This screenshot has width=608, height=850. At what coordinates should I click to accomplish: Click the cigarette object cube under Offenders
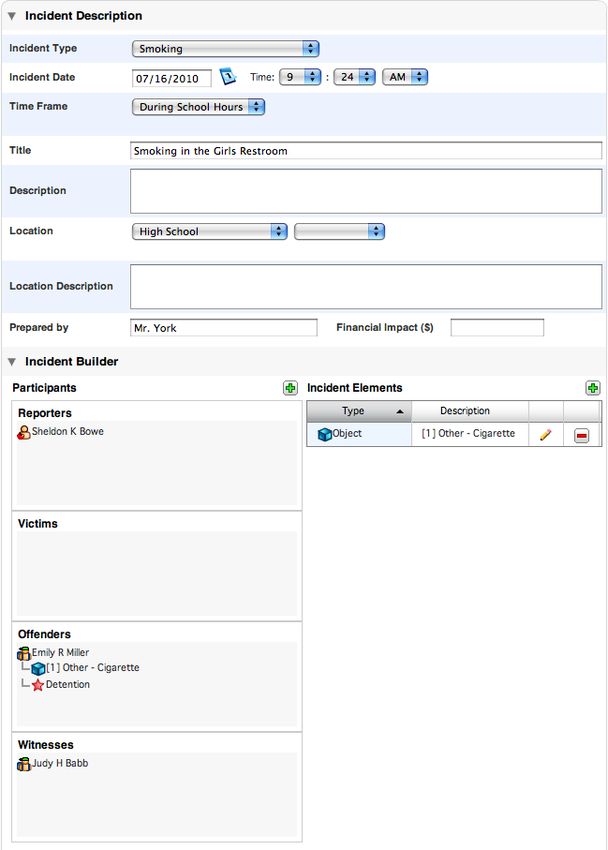pos(38,669)
